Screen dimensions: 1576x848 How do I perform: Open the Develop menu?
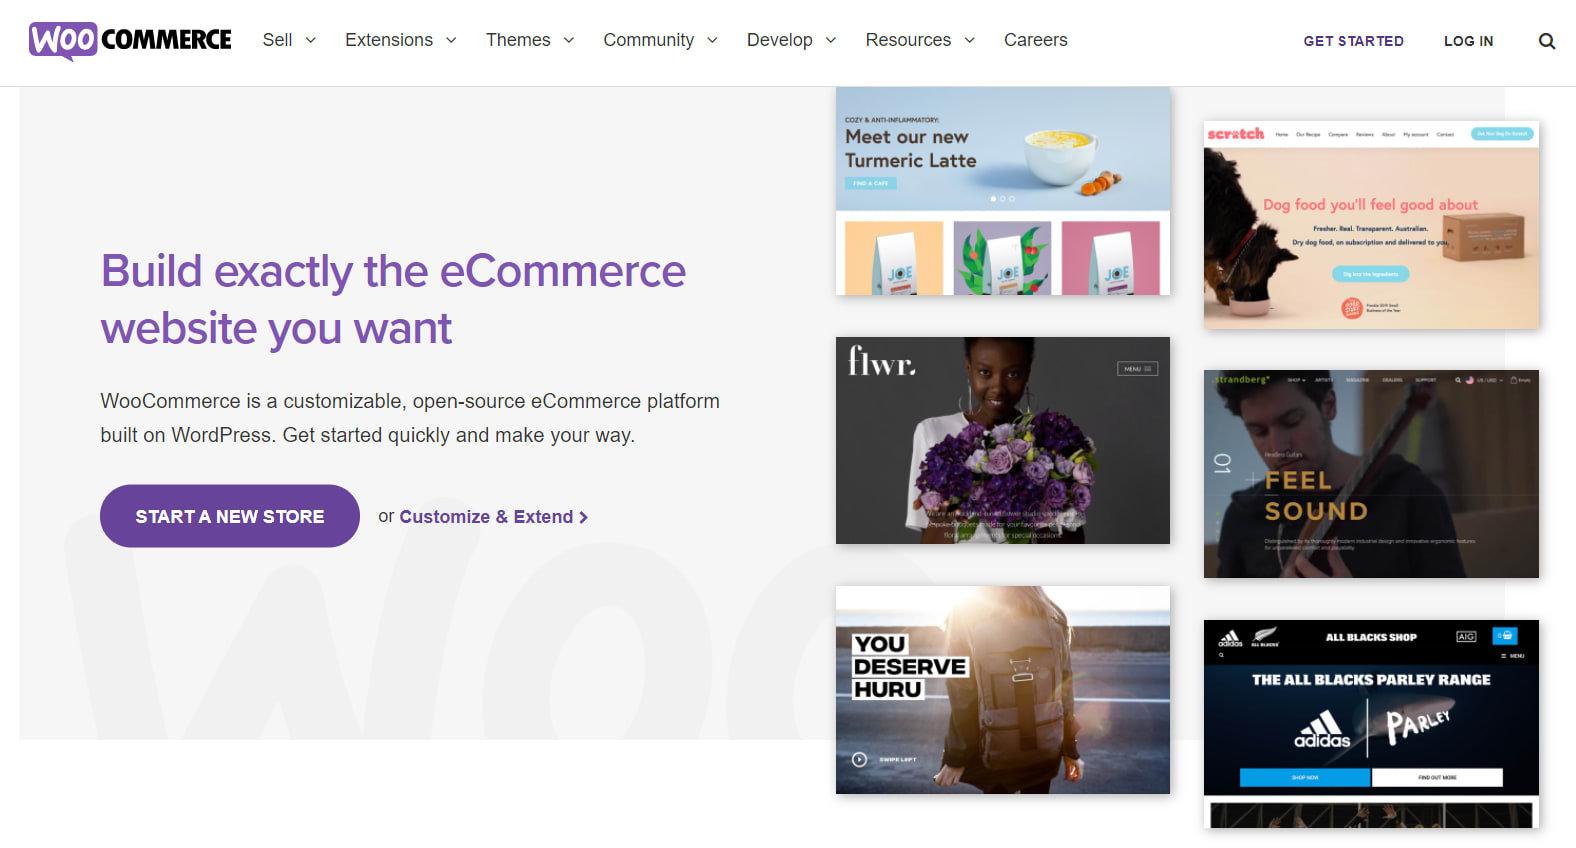point(779,40)
